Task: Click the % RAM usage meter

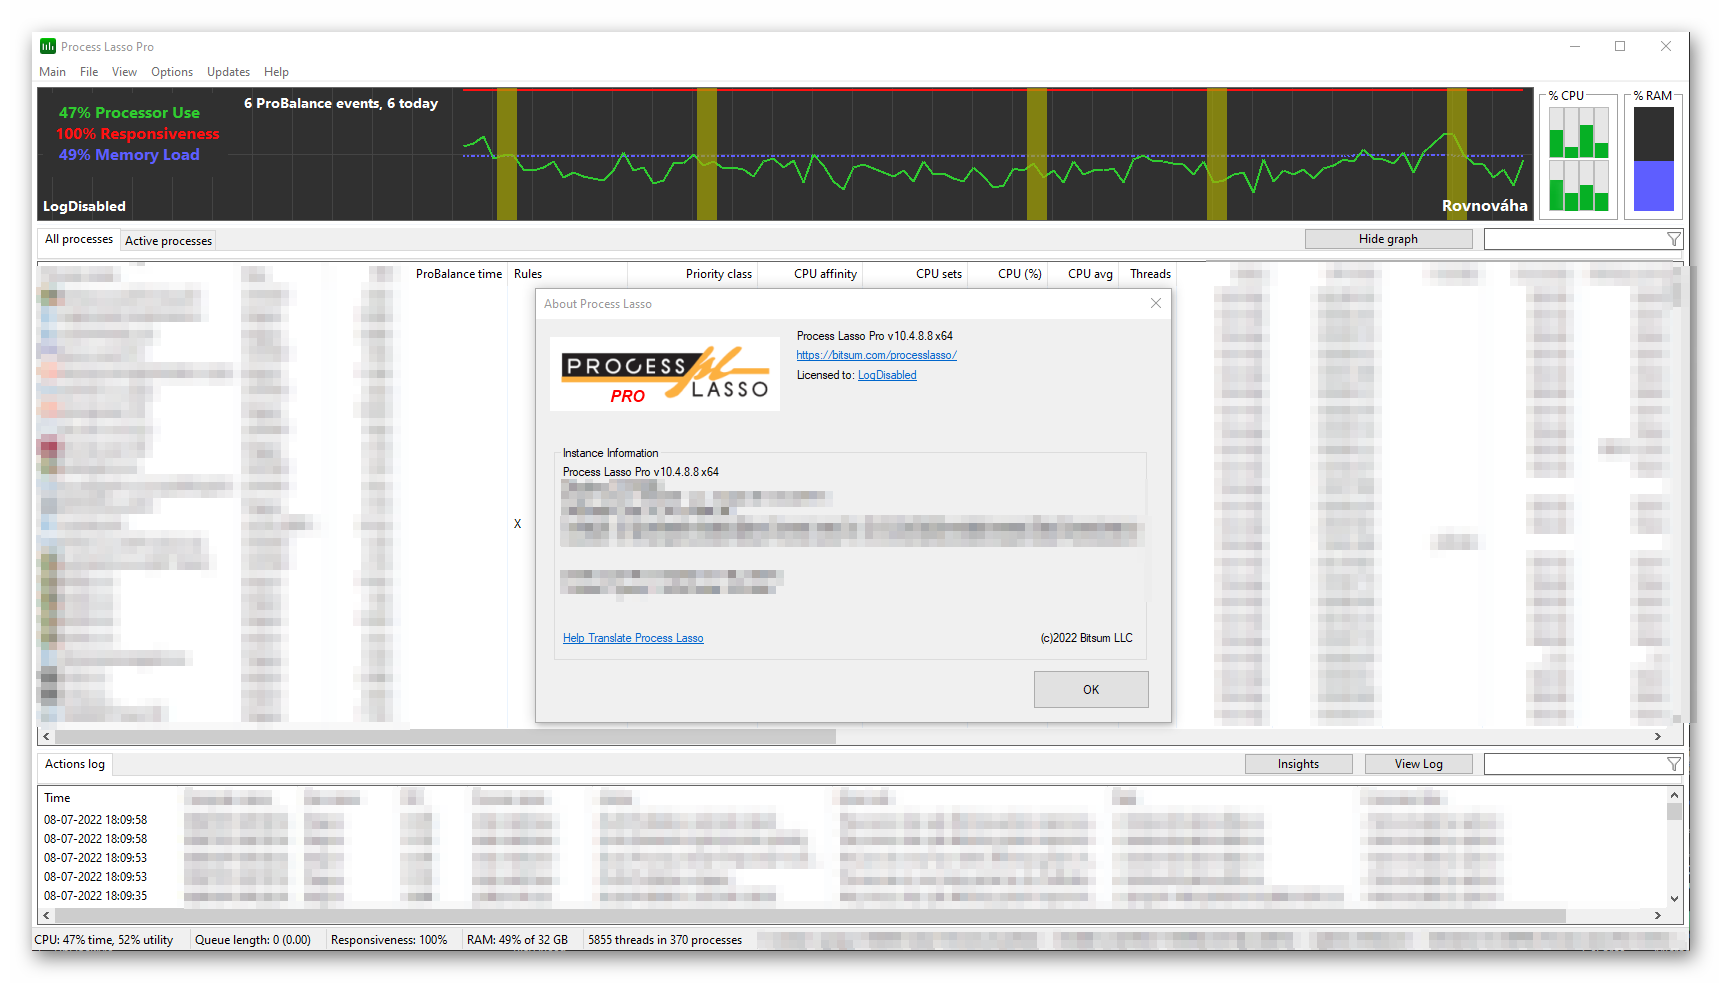Action: click(1653, 158)
